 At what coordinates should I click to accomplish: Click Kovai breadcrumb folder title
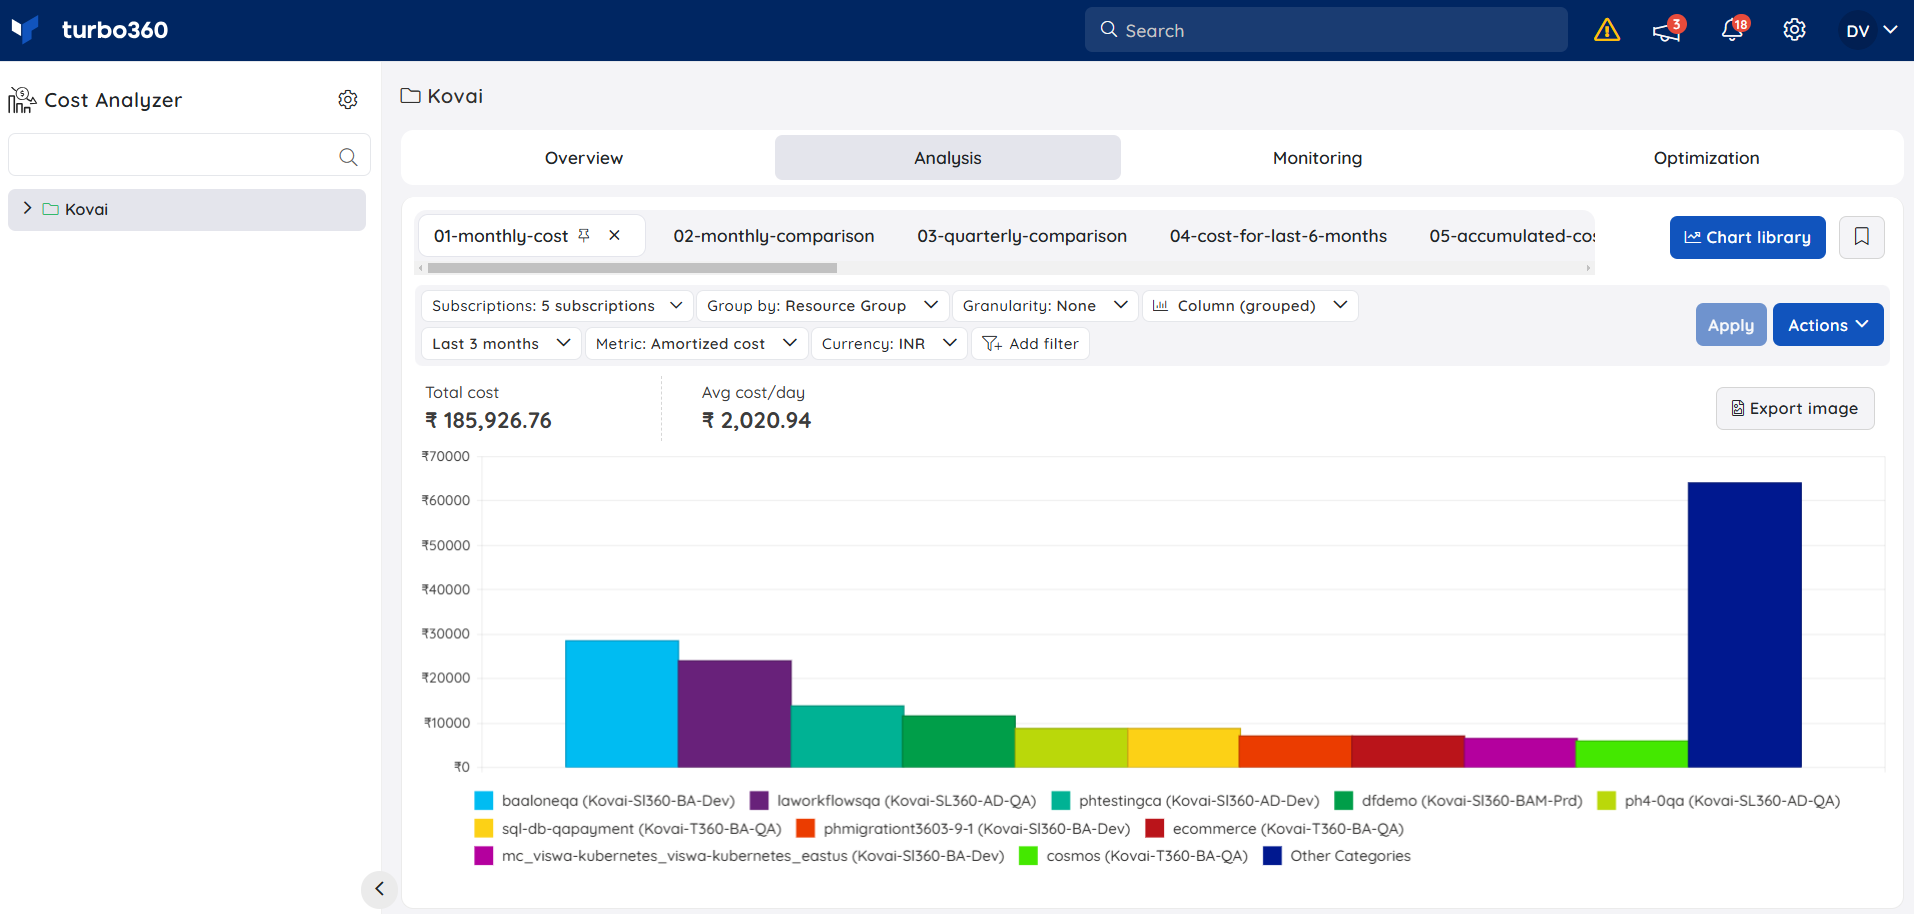[x=442, y=96]
